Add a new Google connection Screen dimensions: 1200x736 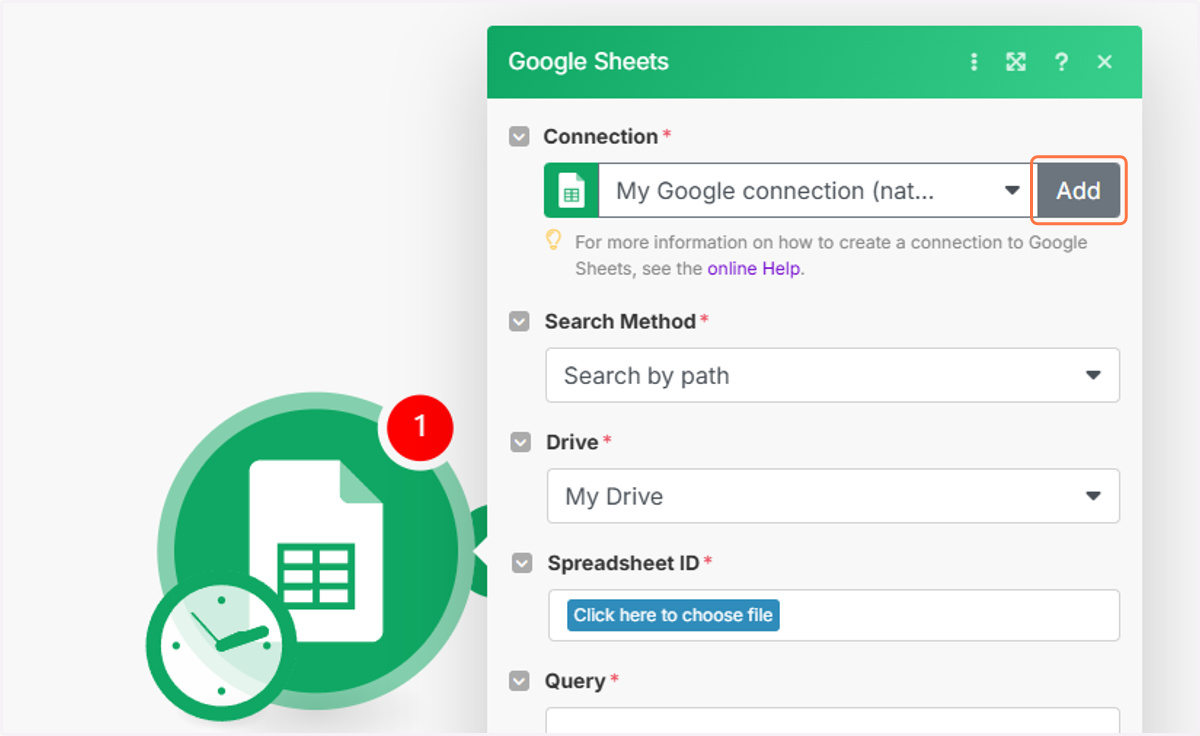point(1078,191)
